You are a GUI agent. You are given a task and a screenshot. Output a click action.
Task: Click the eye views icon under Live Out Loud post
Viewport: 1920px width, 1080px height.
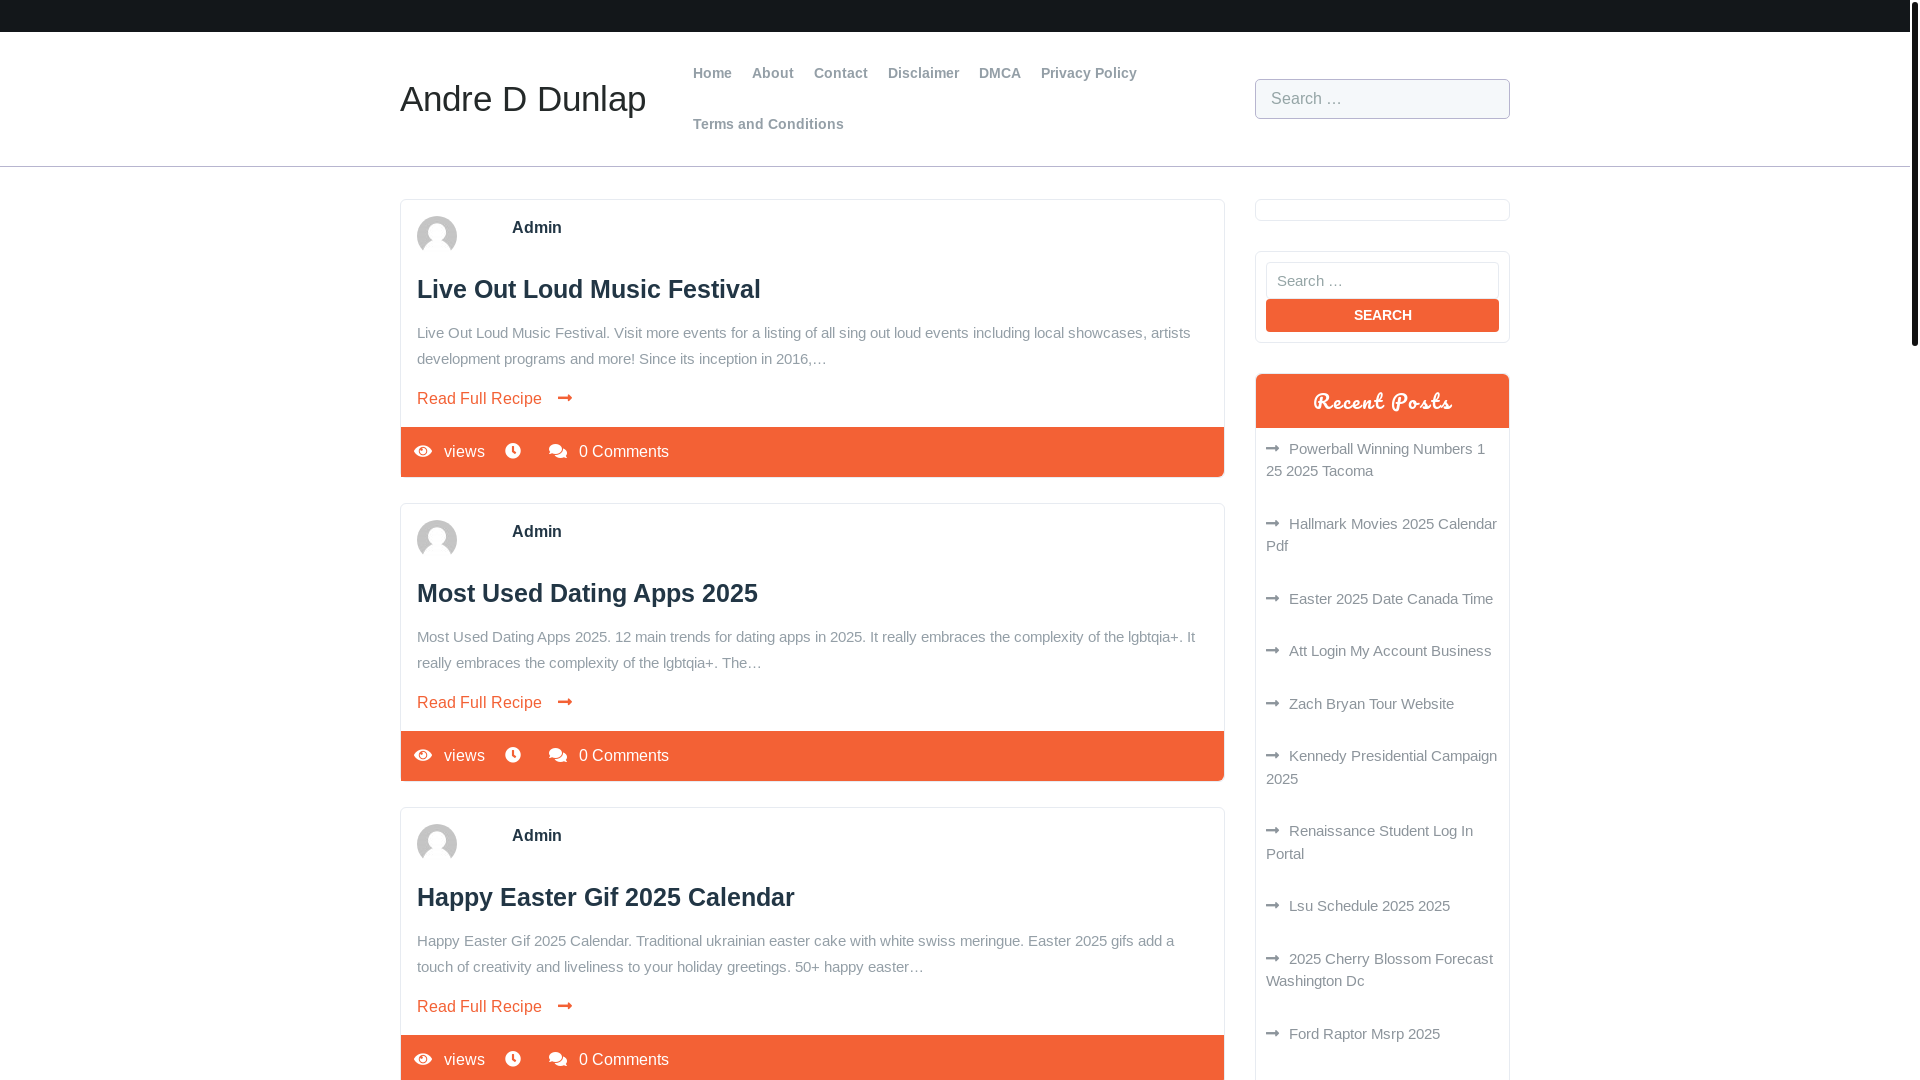coord(423,452)
